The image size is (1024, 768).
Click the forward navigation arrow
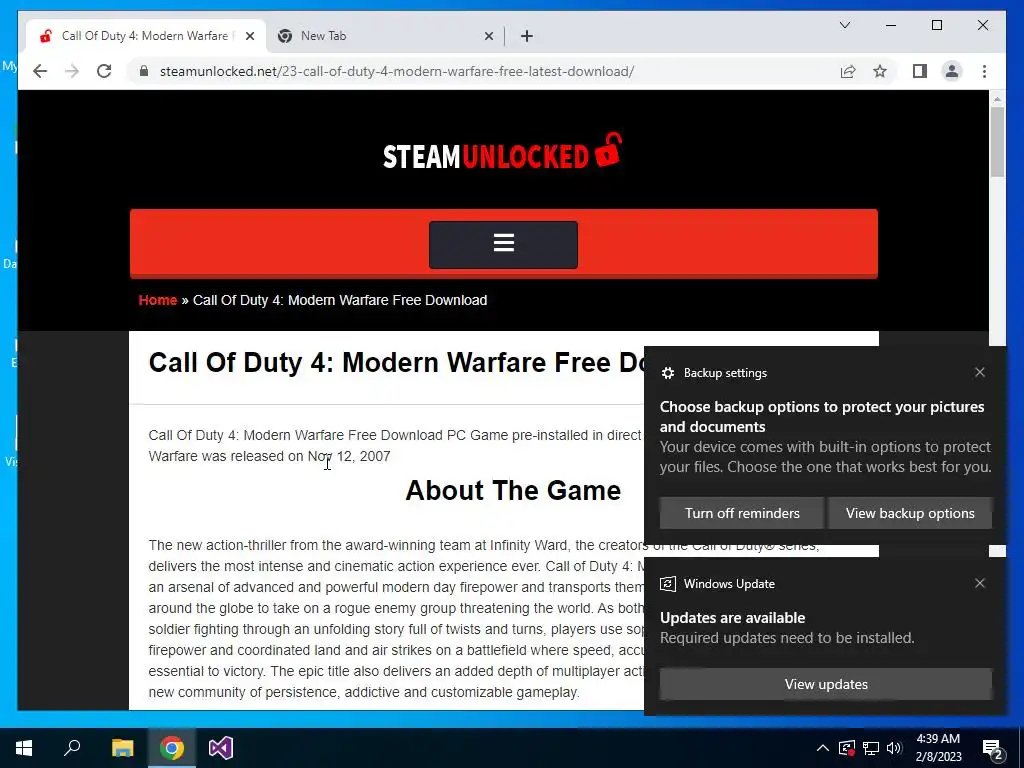72,71
